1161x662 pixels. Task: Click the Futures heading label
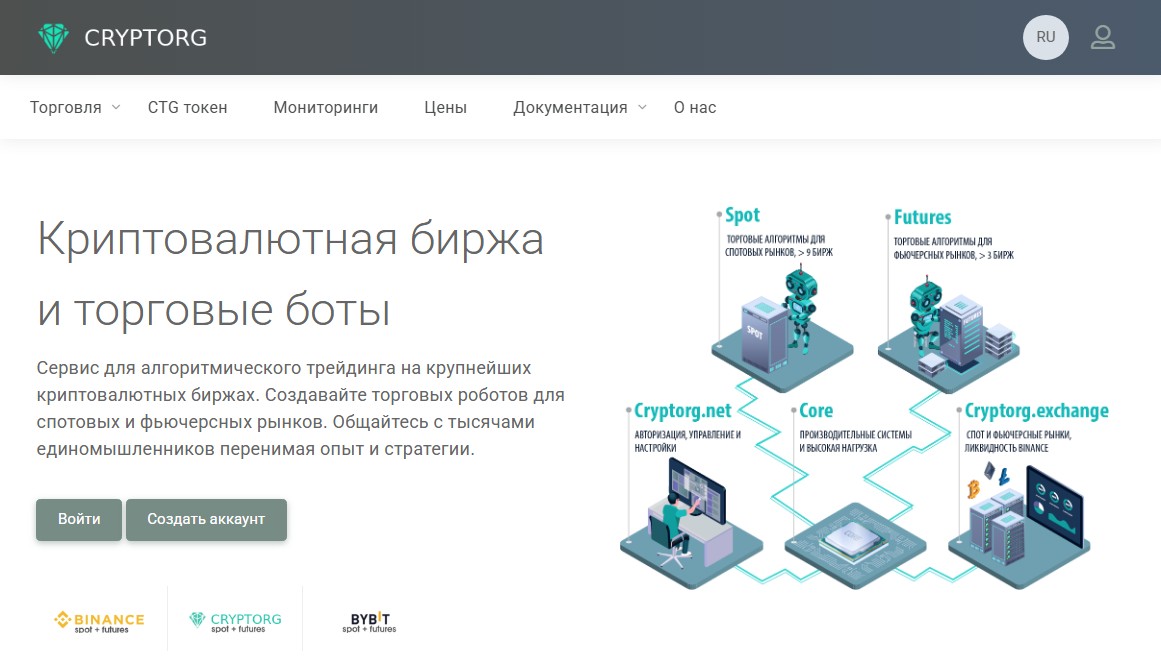click(923, 218)
